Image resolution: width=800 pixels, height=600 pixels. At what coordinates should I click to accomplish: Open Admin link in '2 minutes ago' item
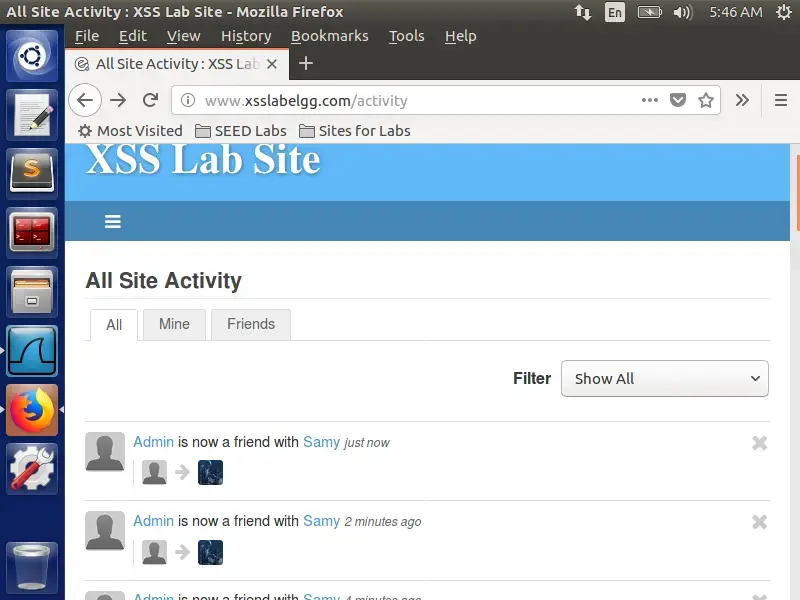point(154,521)
